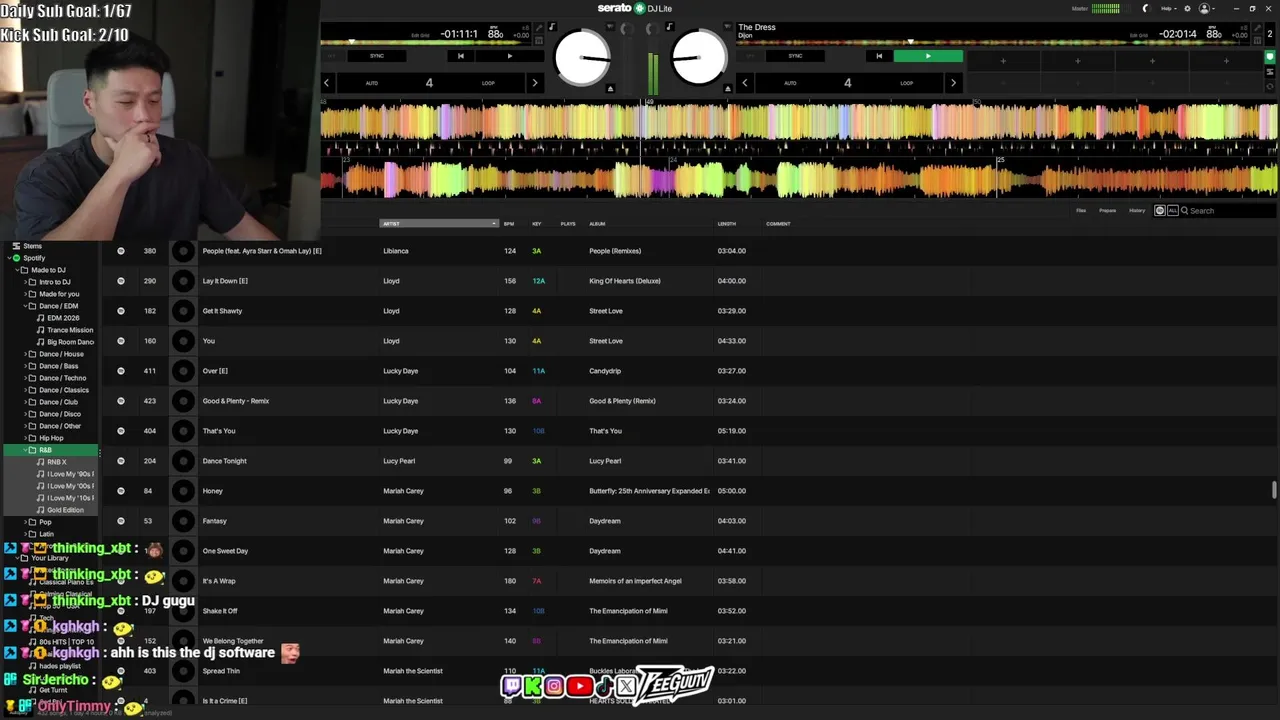
Task: Play the right deck with the green button
Action: pos(928,56)
